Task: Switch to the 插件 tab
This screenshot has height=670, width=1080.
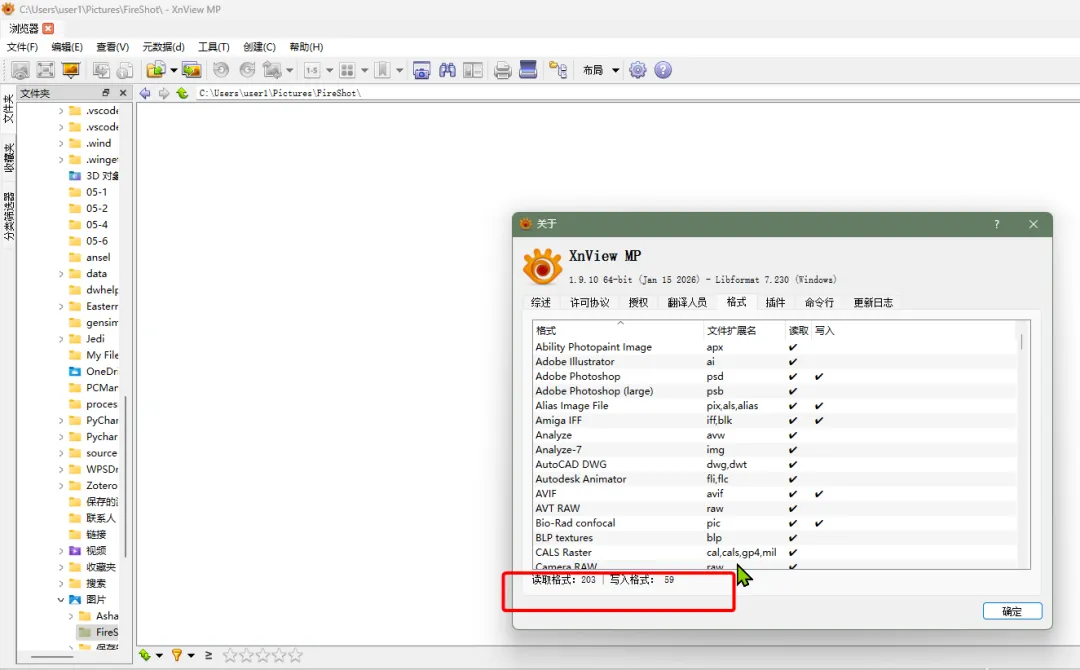Action: tap(775, 302)
